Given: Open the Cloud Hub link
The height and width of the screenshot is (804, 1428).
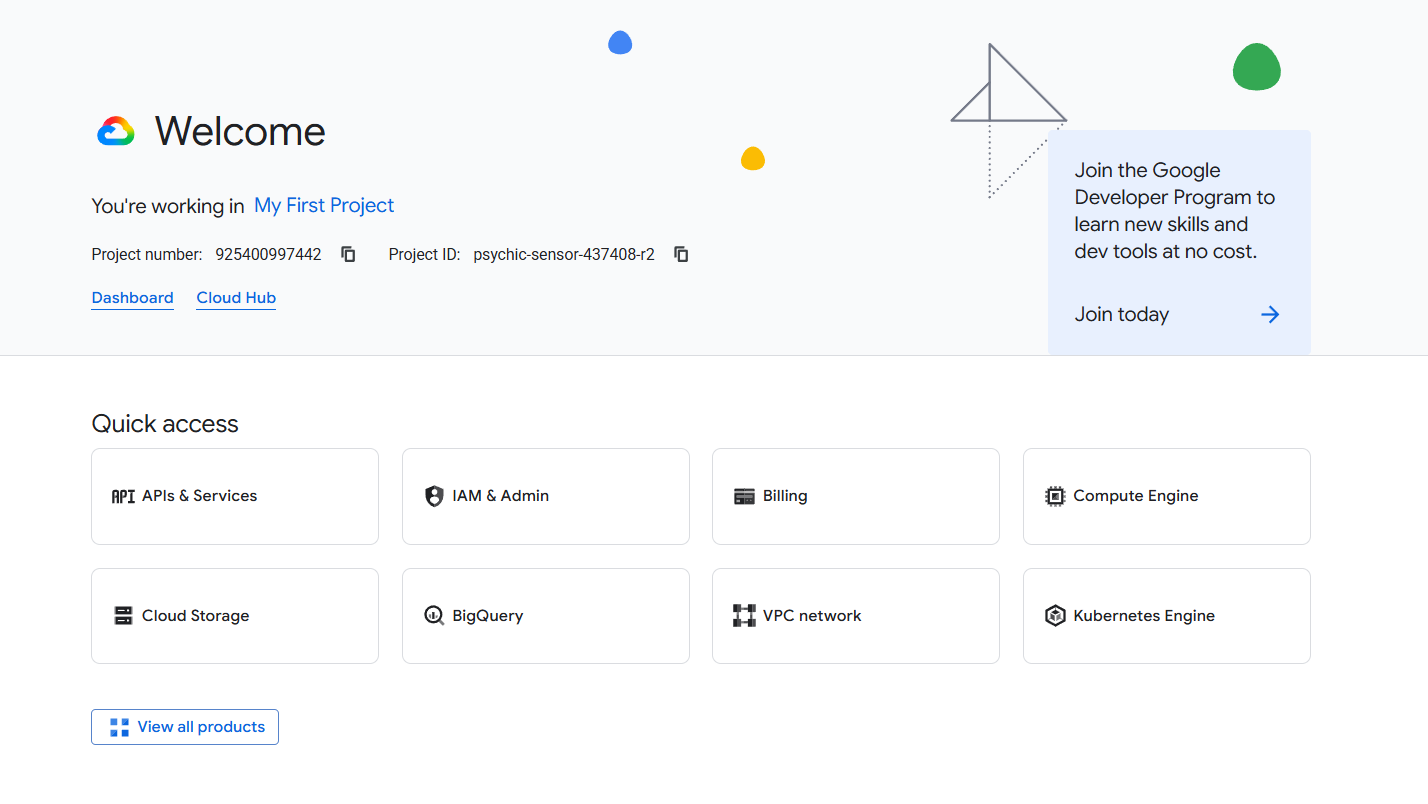Looking at the screenshot, I should point(236,298).
